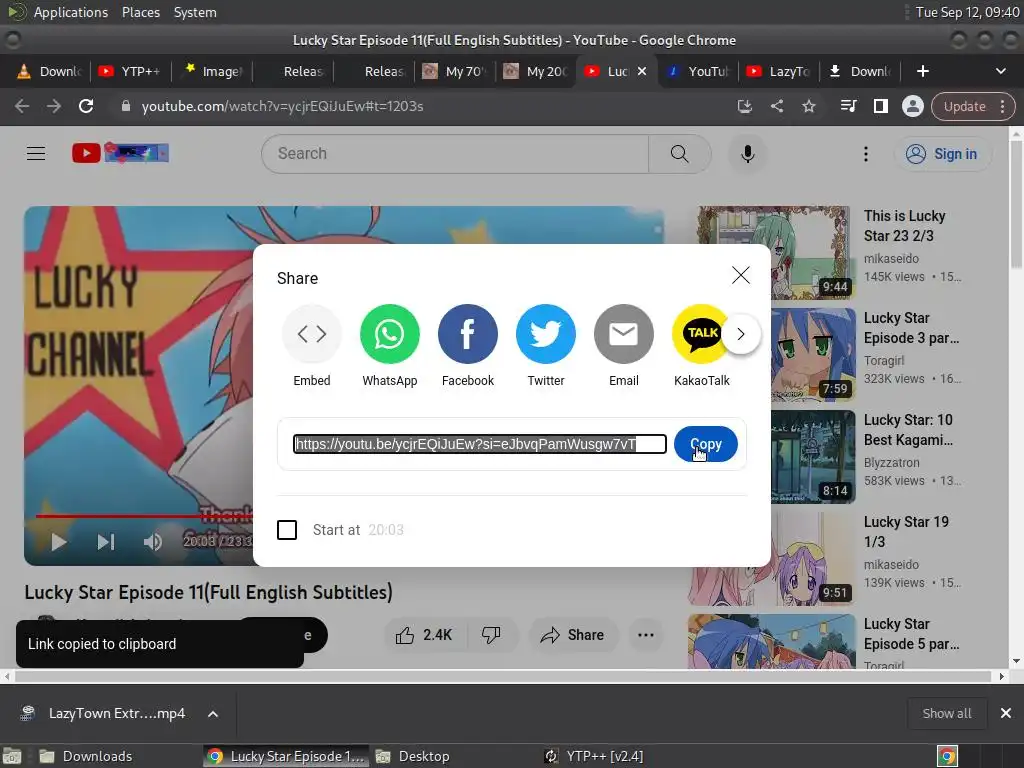Reload the page with refresh icon
The height and width of the screenshot is (768, 1024).
(x=86, y=106)
